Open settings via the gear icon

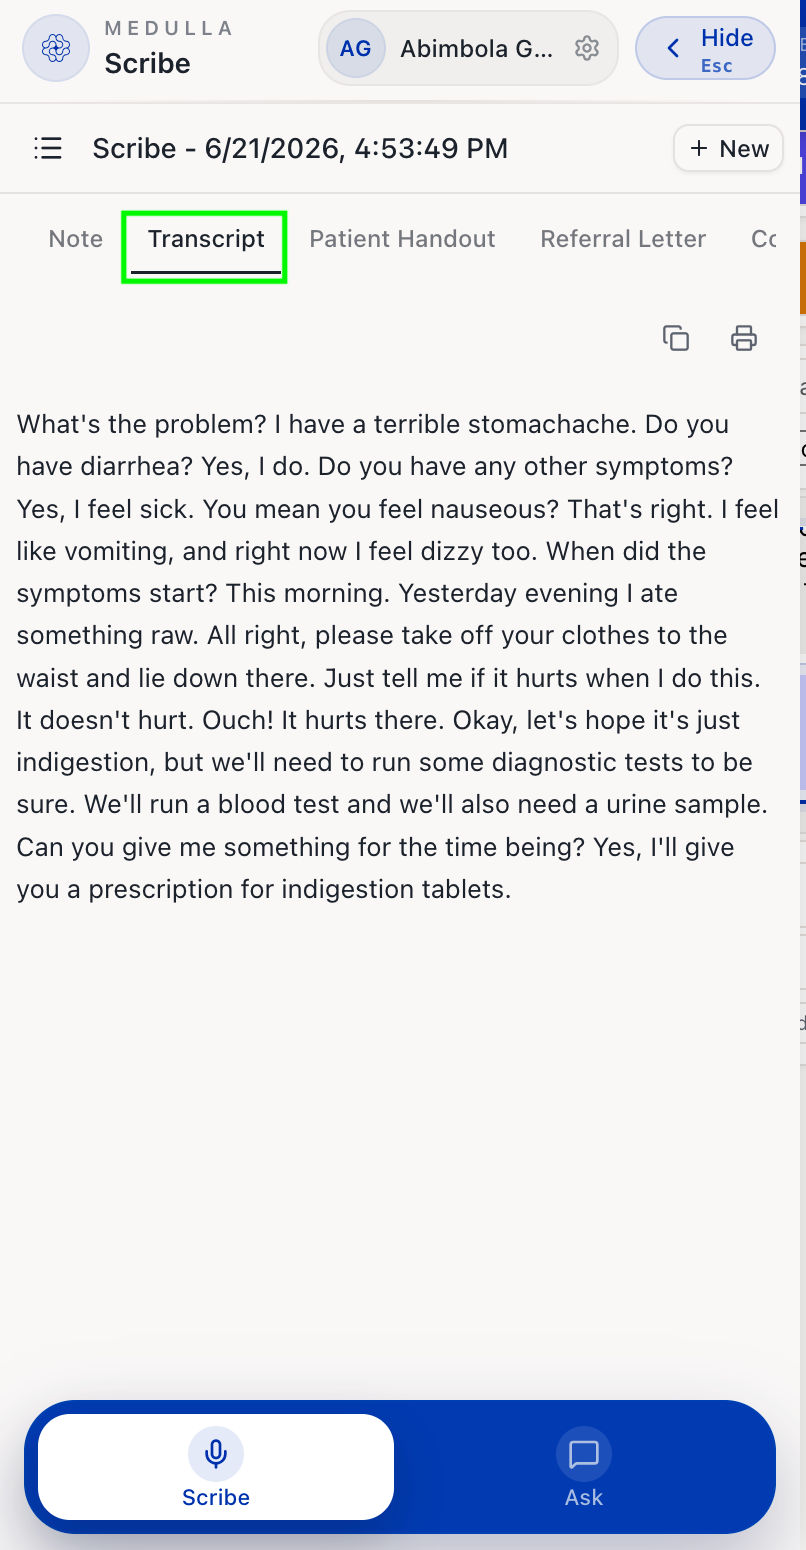point(587,48)
